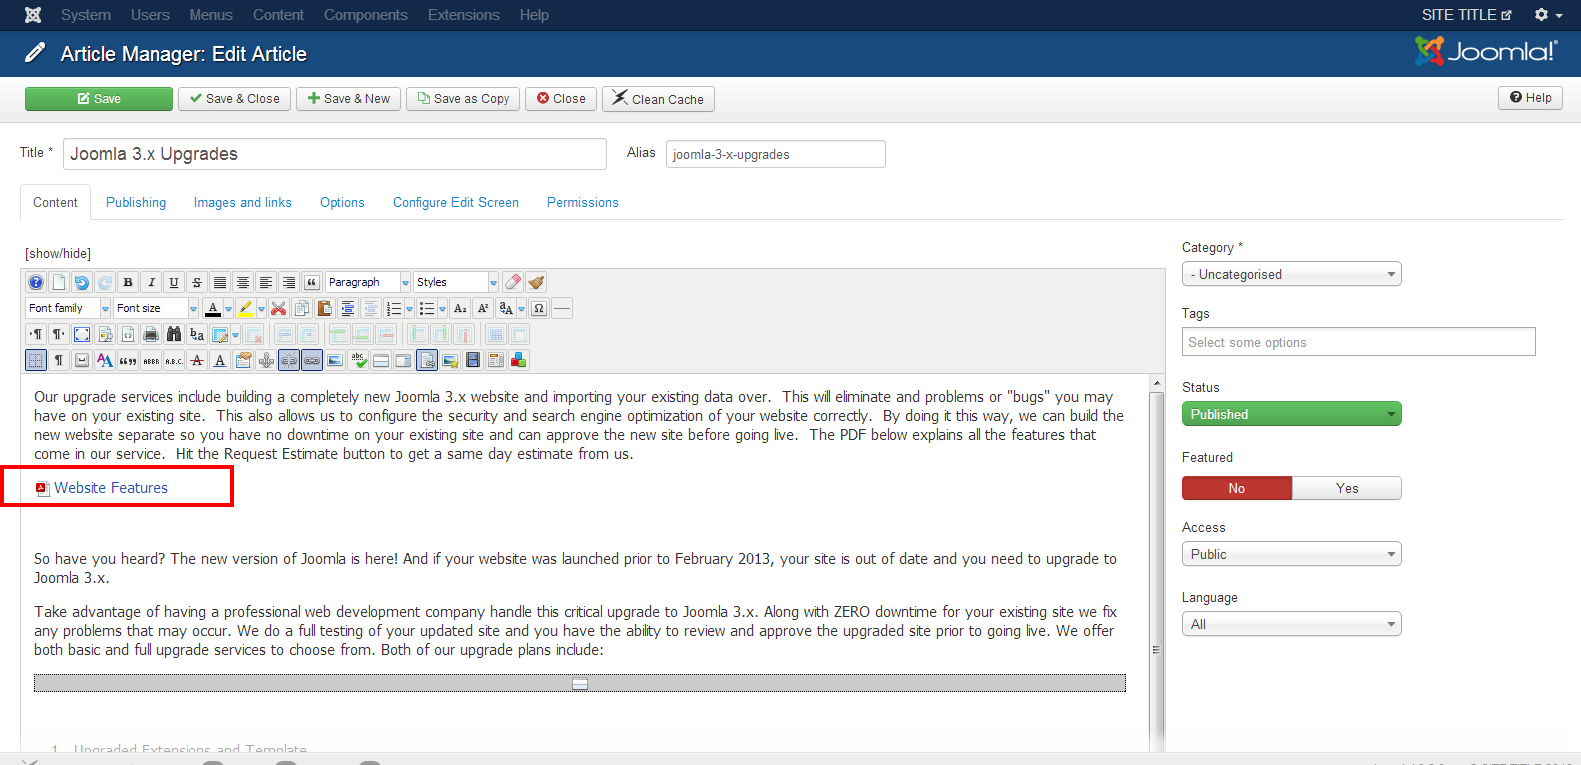The image size is (1581, 765).
Task: Run the spellchecker (abc check icon)
Action: [x=358, y=360]
